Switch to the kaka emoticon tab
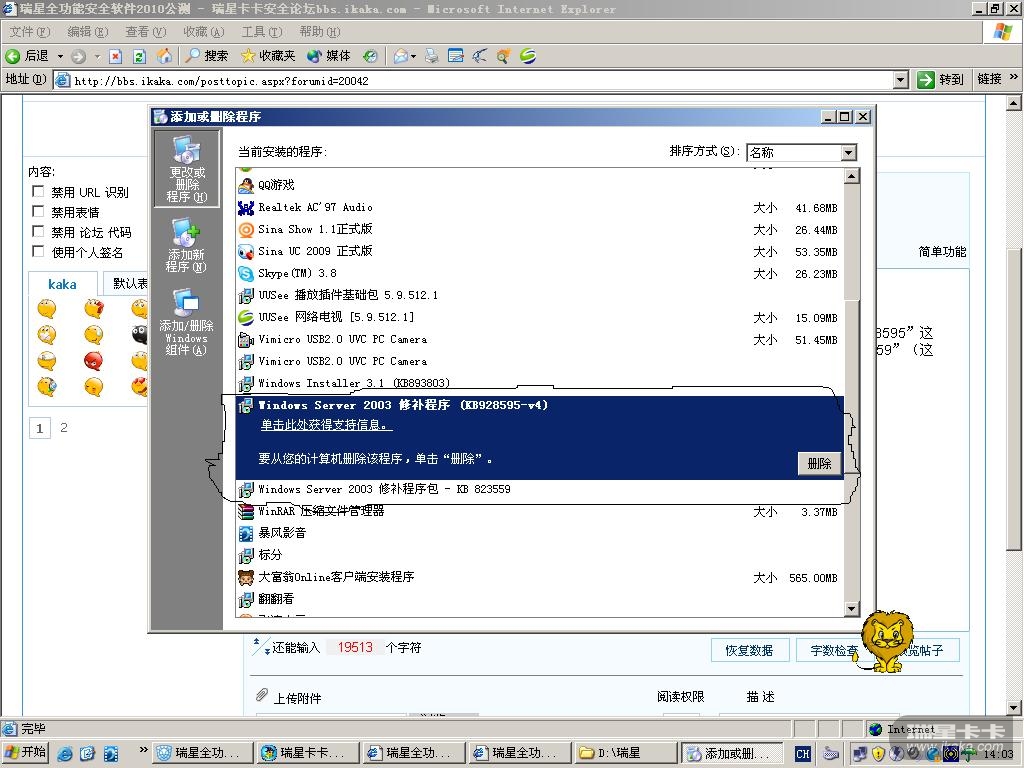The height and width of the screenshot is (768, 1024). 63,284
